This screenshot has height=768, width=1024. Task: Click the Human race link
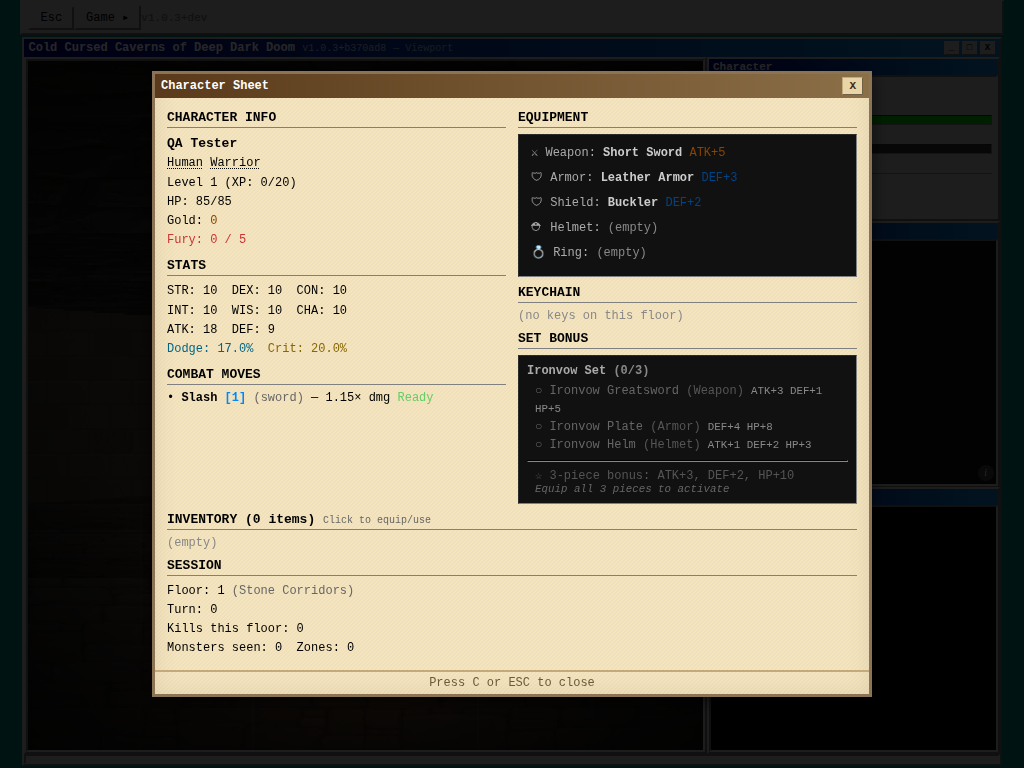(185, 162)
